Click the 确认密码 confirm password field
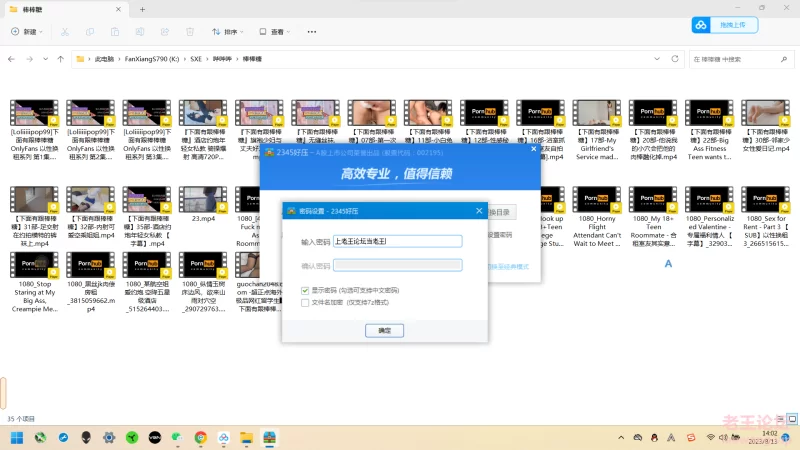This screenshot has width=800, height=450. click(397, 265)
